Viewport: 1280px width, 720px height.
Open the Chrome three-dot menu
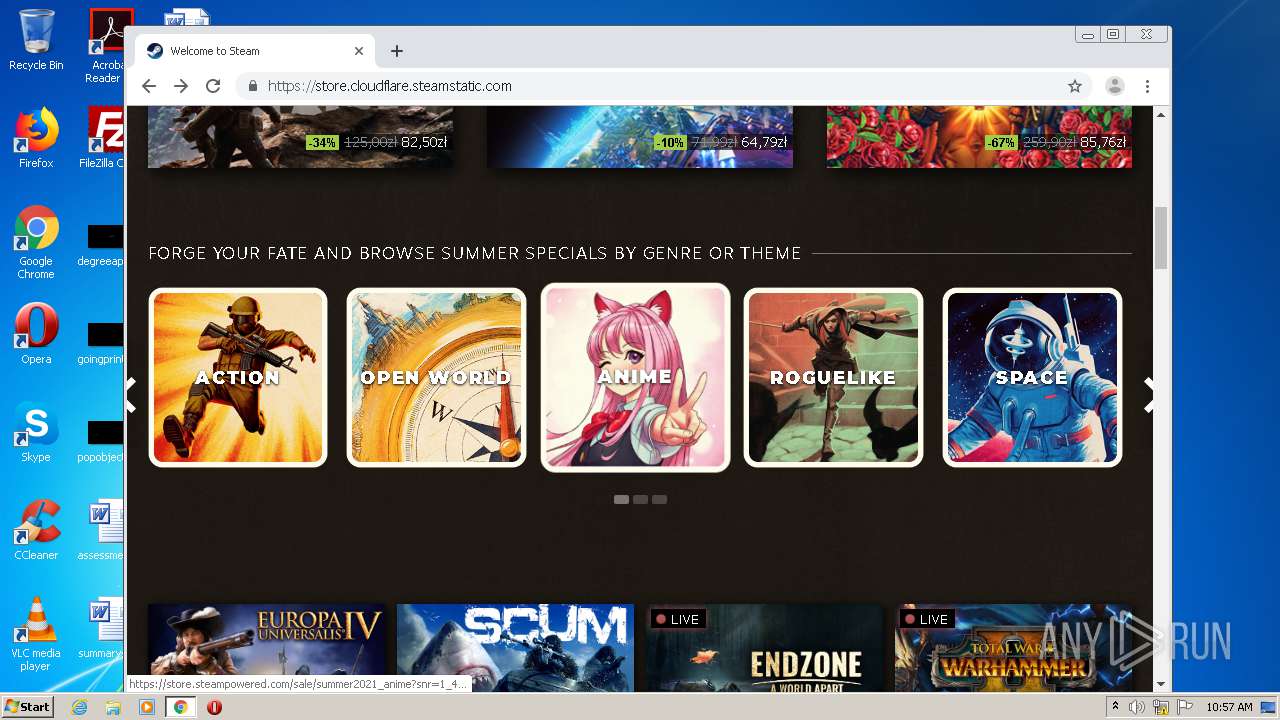click(1148, 86)
